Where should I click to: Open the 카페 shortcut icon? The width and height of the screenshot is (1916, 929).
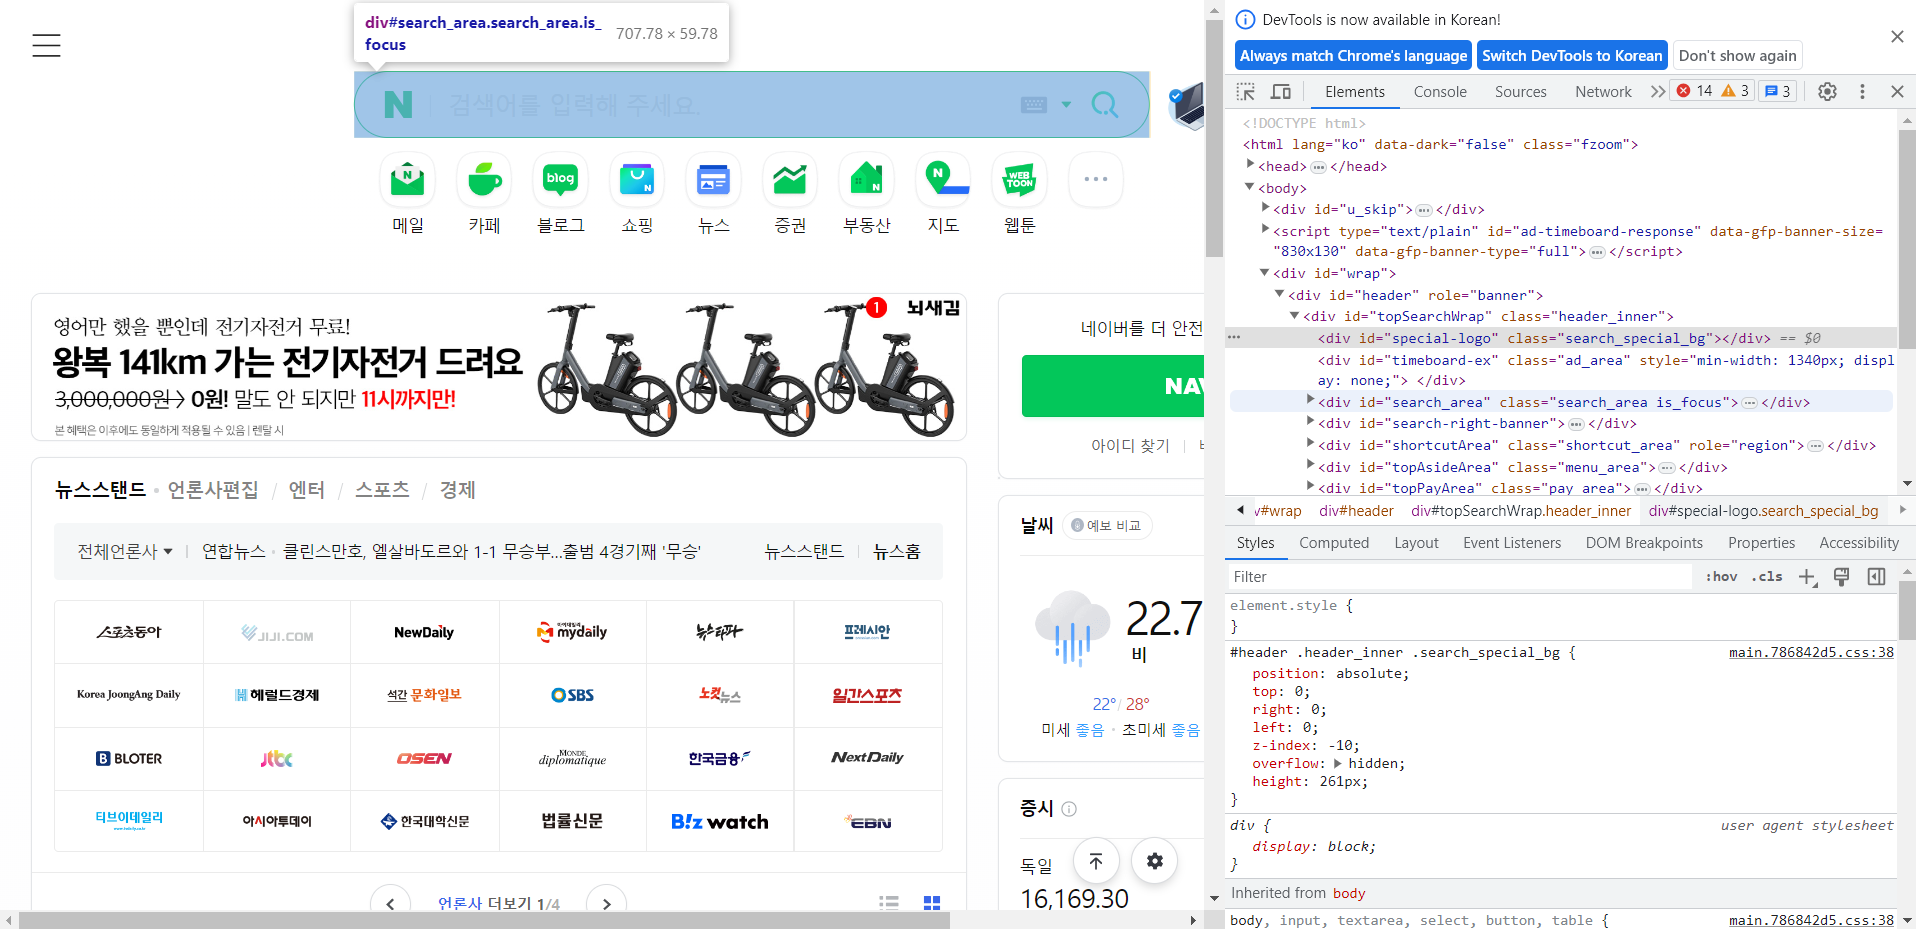point(484,181)
